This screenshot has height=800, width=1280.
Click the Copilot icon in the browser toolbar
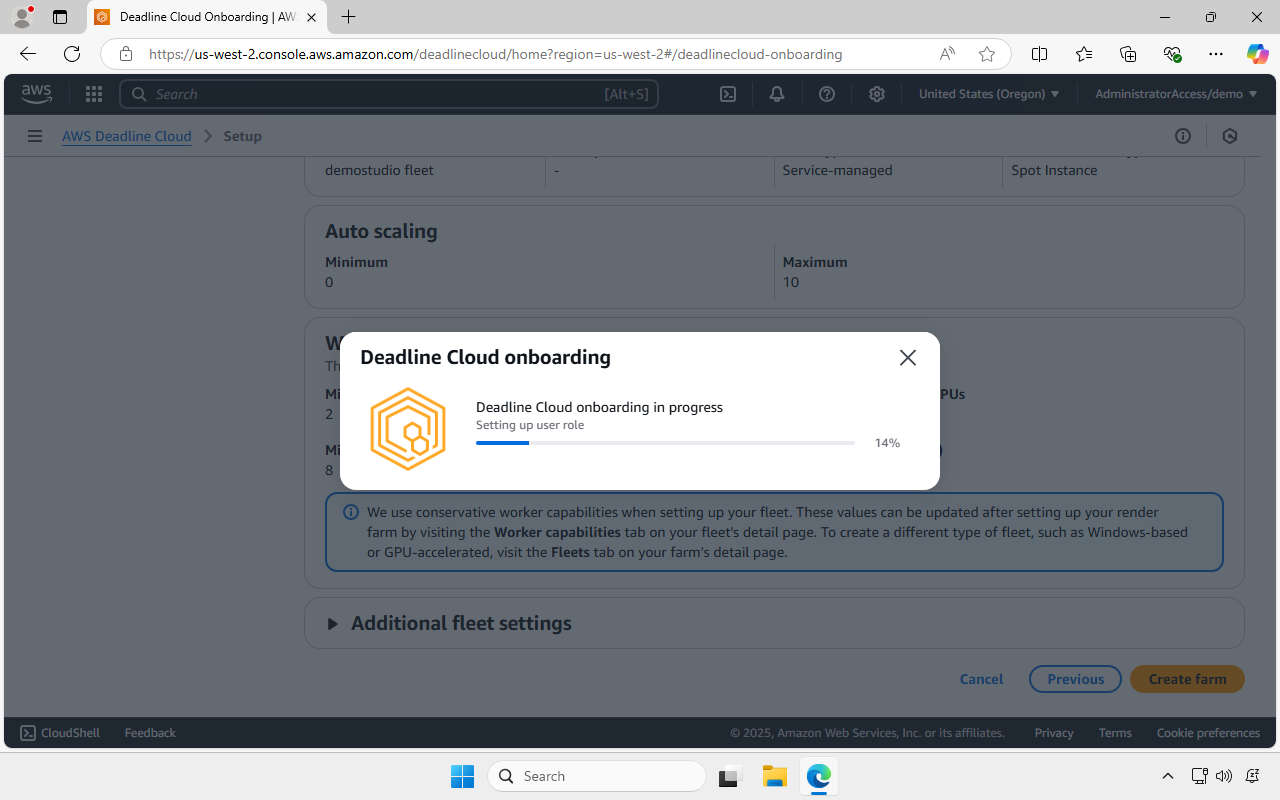click(x=1257, y=54)
